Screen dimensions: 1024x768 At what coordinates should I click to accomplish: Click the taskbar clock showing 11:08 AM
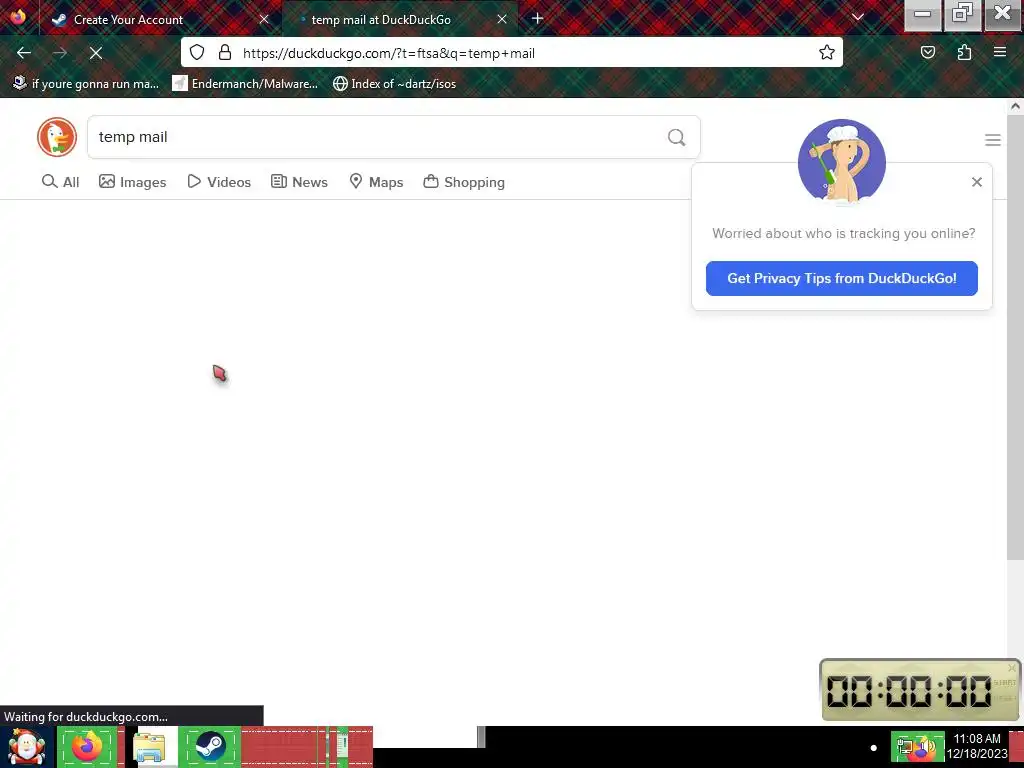coord(977,746)
